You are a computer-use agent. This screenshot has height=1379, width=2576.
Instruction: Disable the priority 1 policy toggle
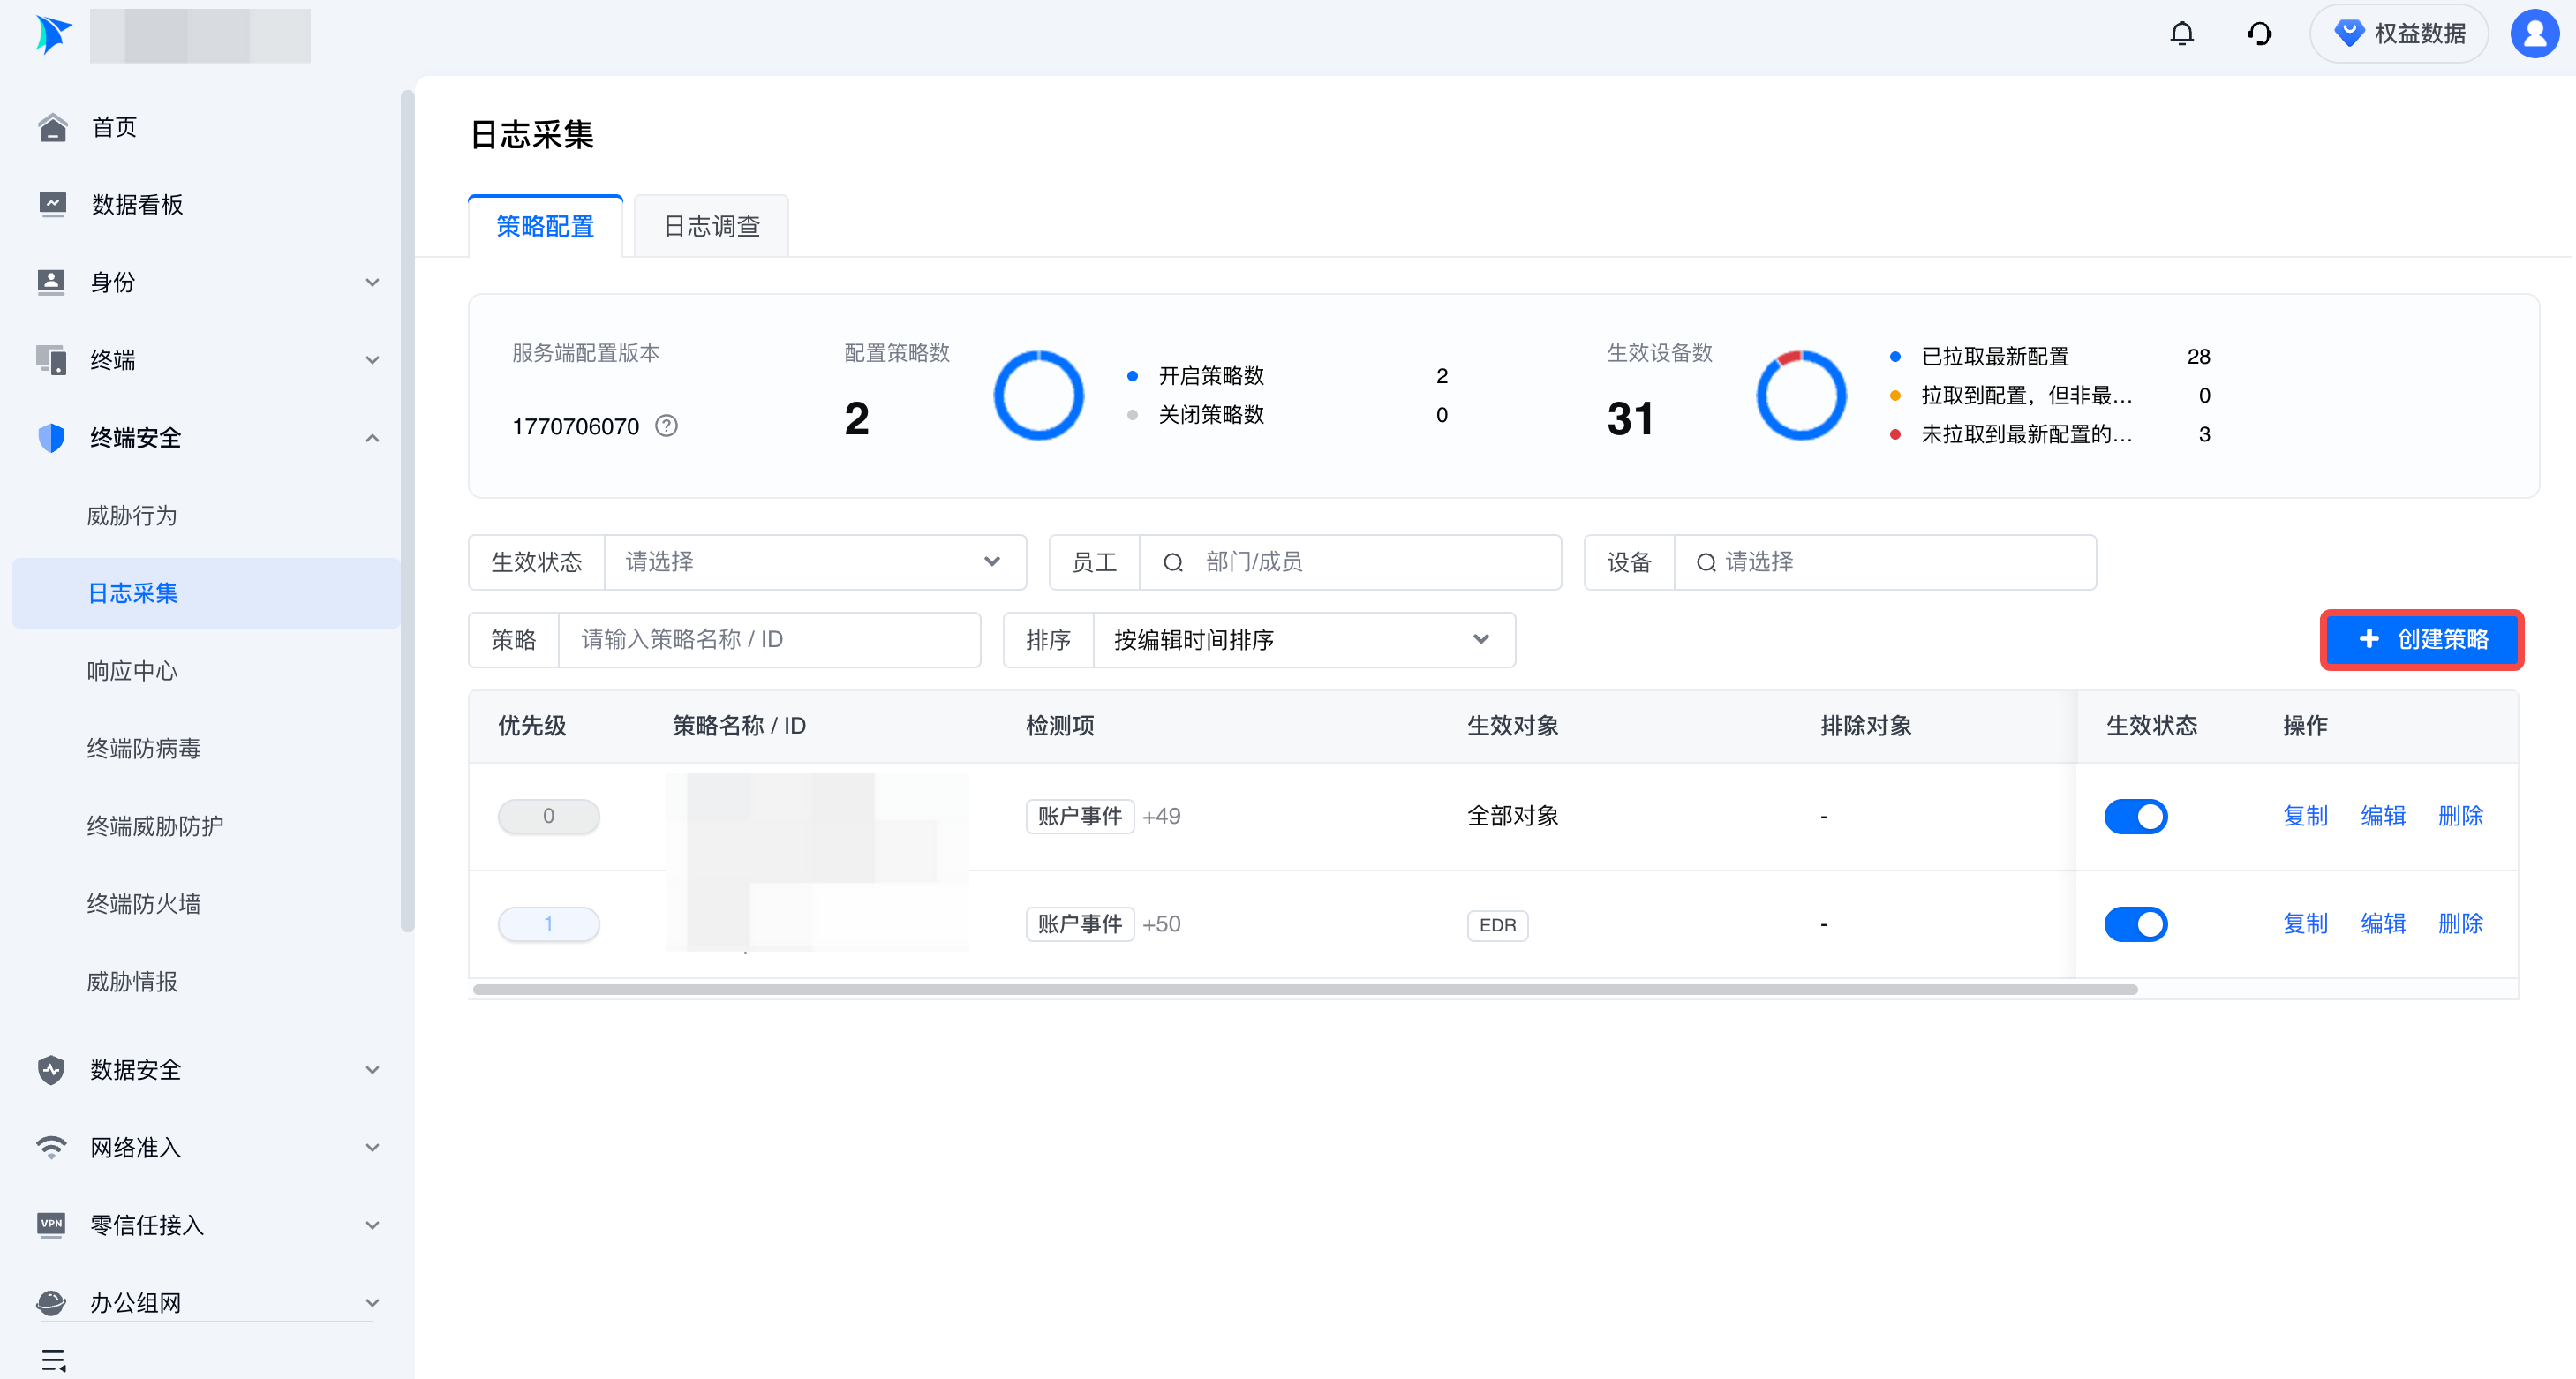pos(2135,924)
